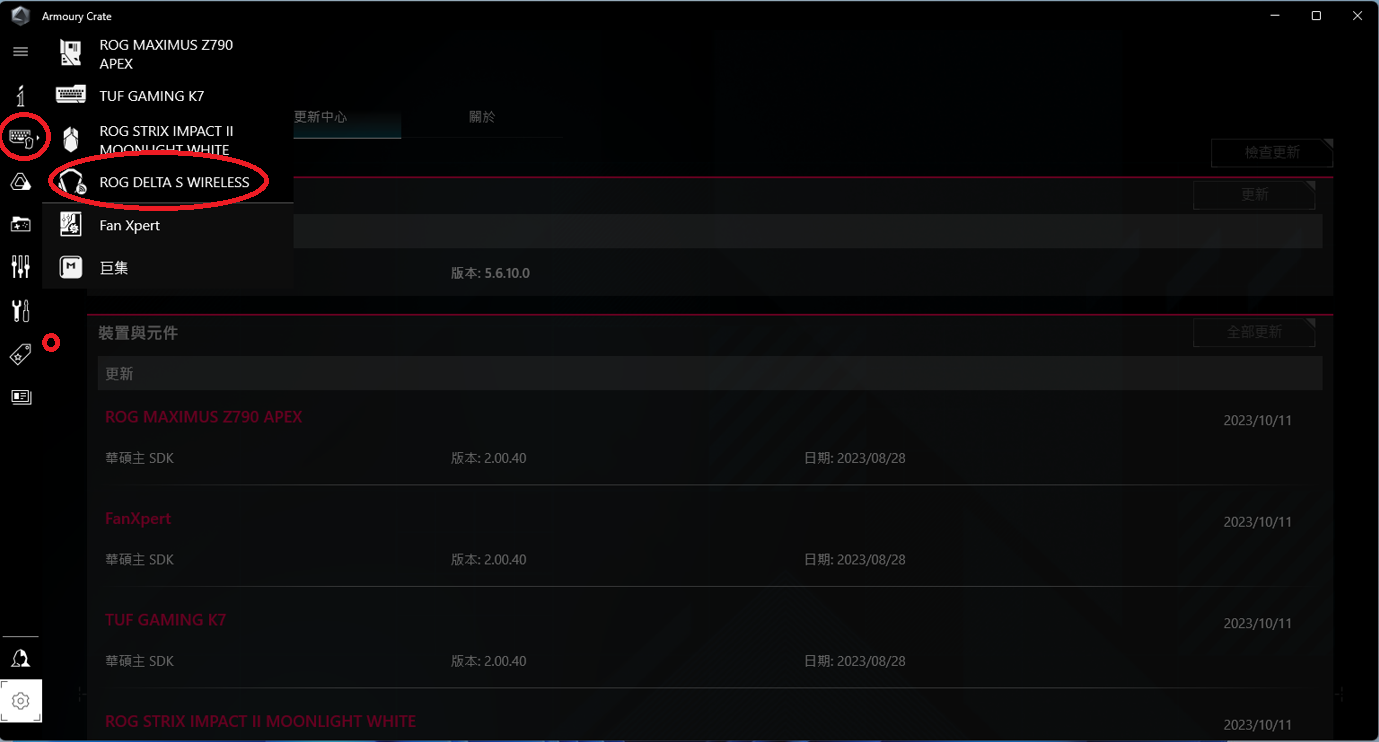Click the motherboard icon for ROG MAXIMUS Z790

(70, 53)
